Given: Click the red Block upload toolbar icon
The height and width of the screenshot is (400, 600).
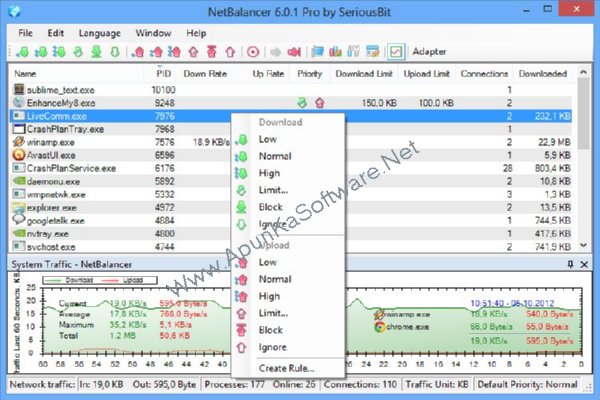Looking at the screenshot, I should pos(212,52).
